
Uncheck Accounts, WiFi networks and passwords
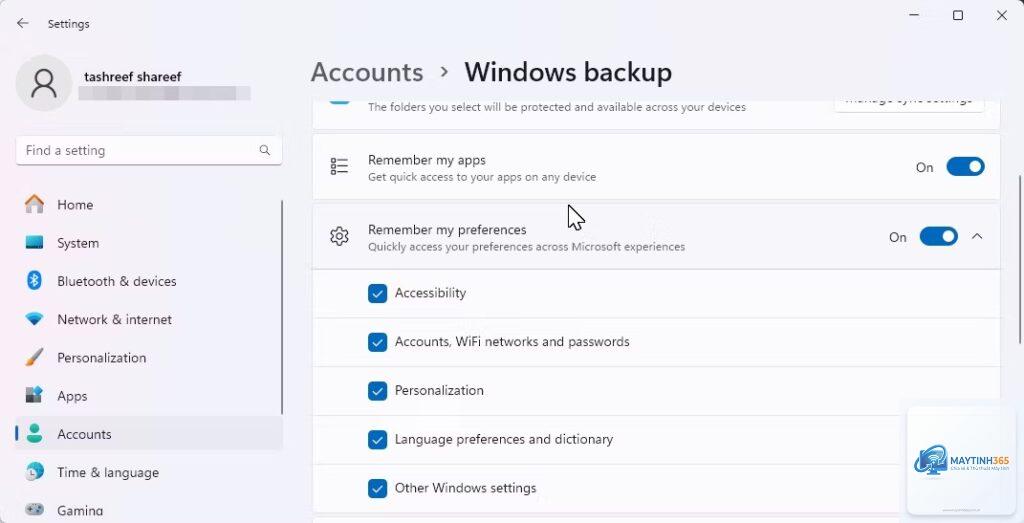point(377,342)
